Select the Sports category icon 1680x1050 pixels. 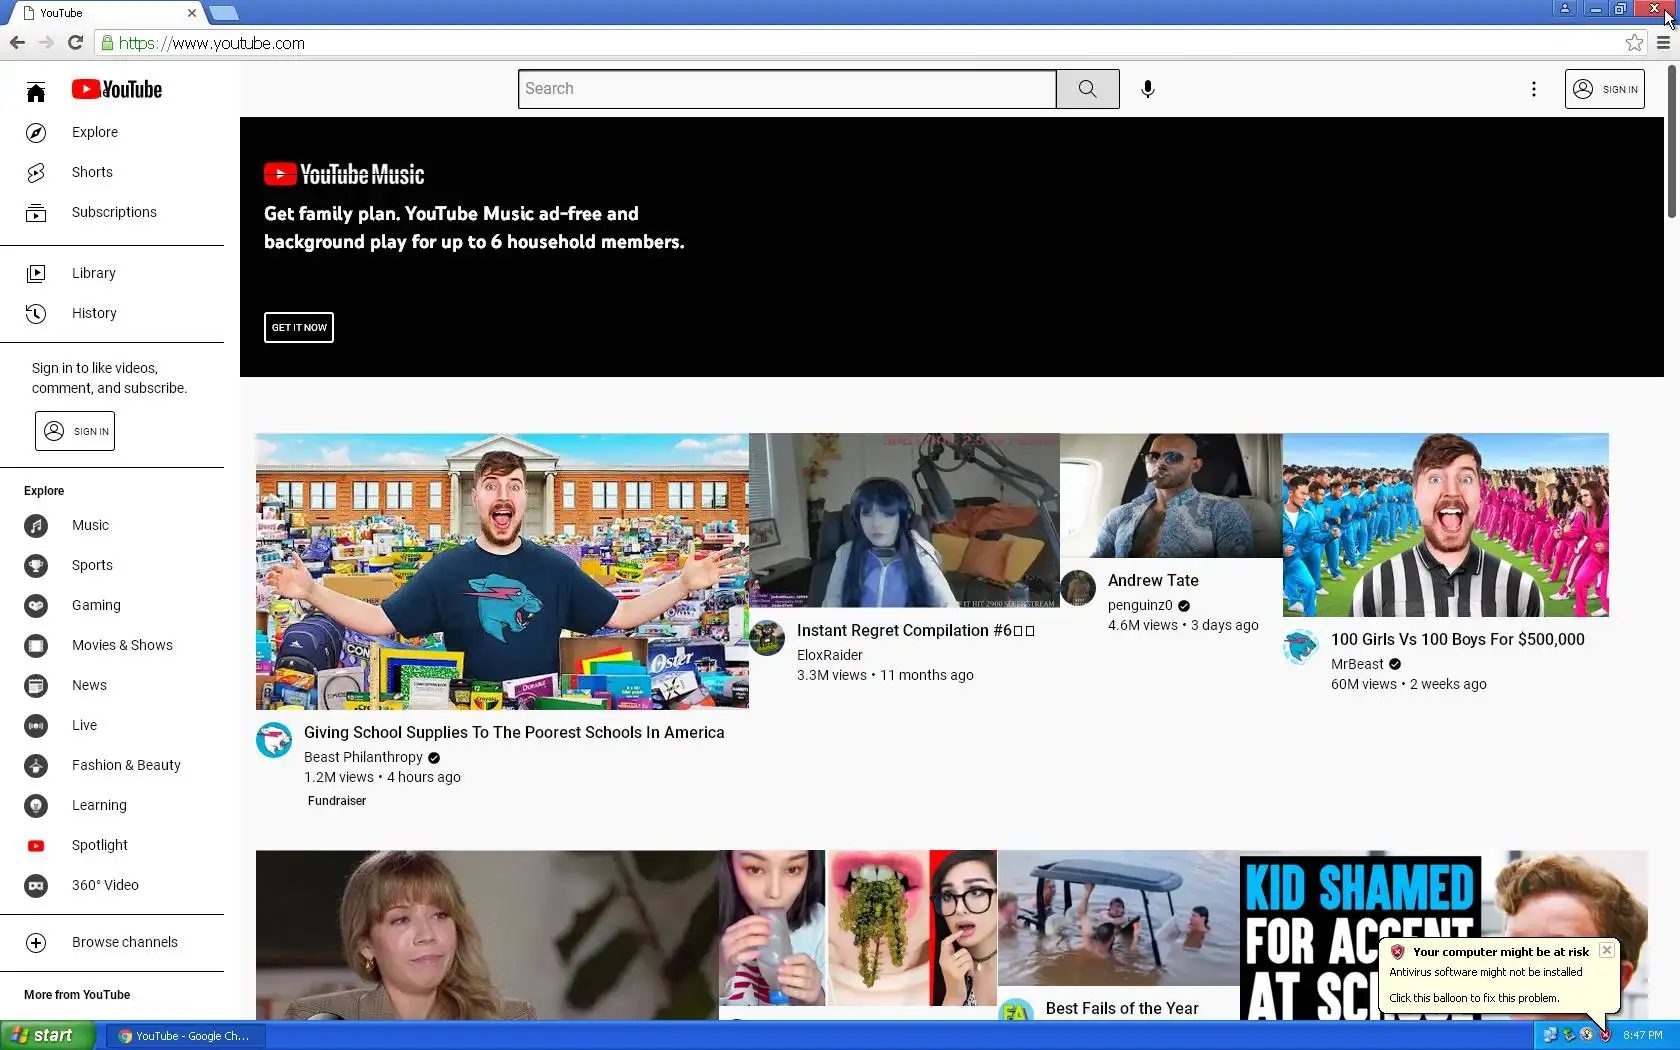[36, 565]
